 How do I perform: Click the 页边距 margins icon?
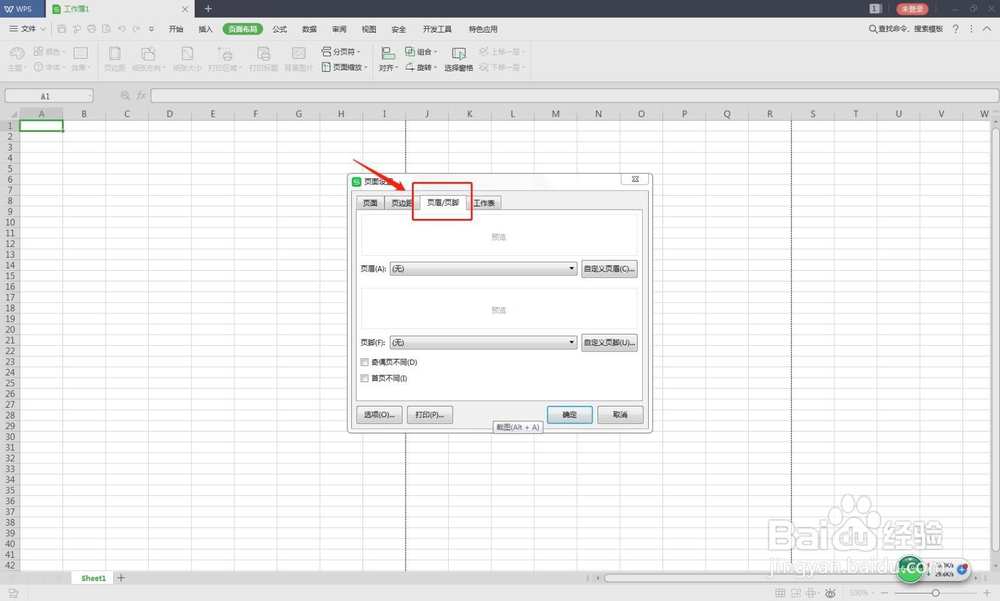pos(115,54)
